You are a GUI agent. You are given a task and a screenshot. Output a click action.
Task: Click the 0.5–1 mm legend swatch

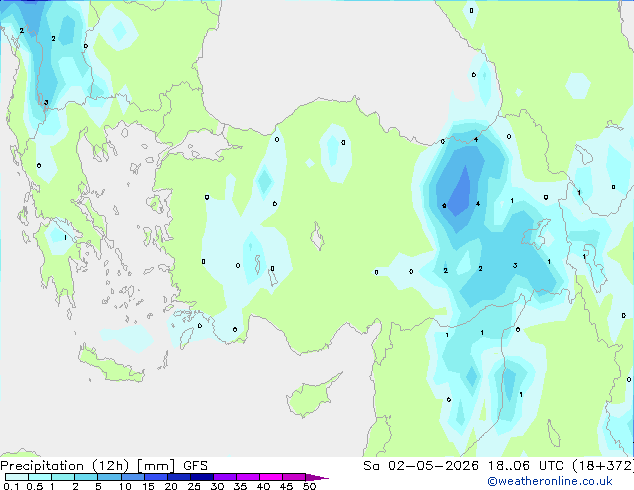click(x=40, y=477)
